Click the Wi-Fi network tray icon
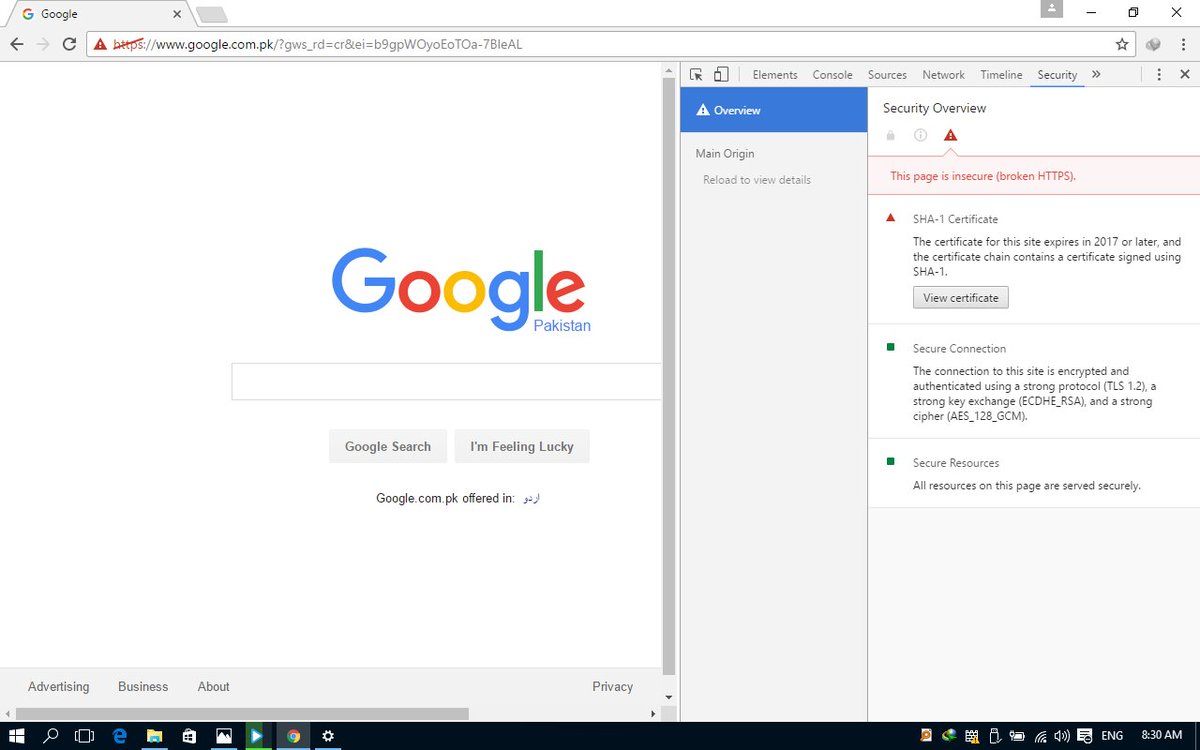The image size is (1200, 750). point(1040,736)
